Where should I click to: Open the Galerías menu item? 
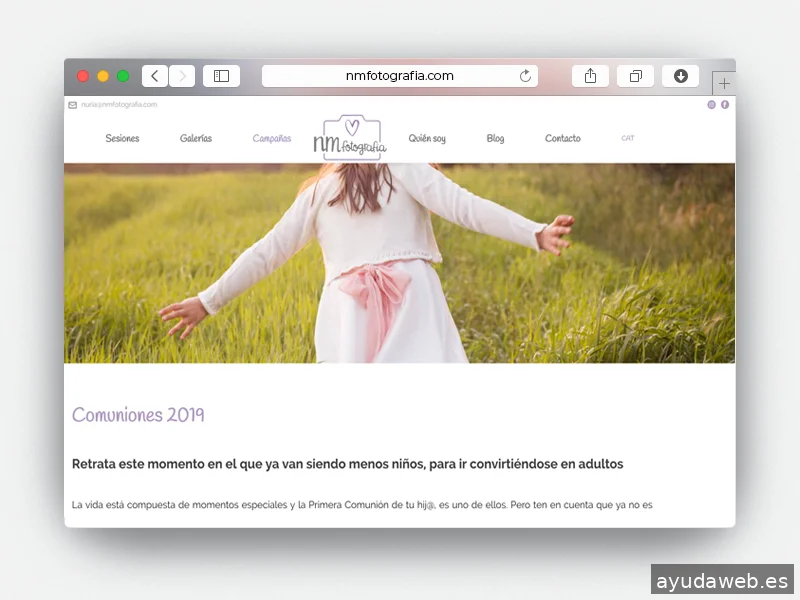(x=194, y=138)
